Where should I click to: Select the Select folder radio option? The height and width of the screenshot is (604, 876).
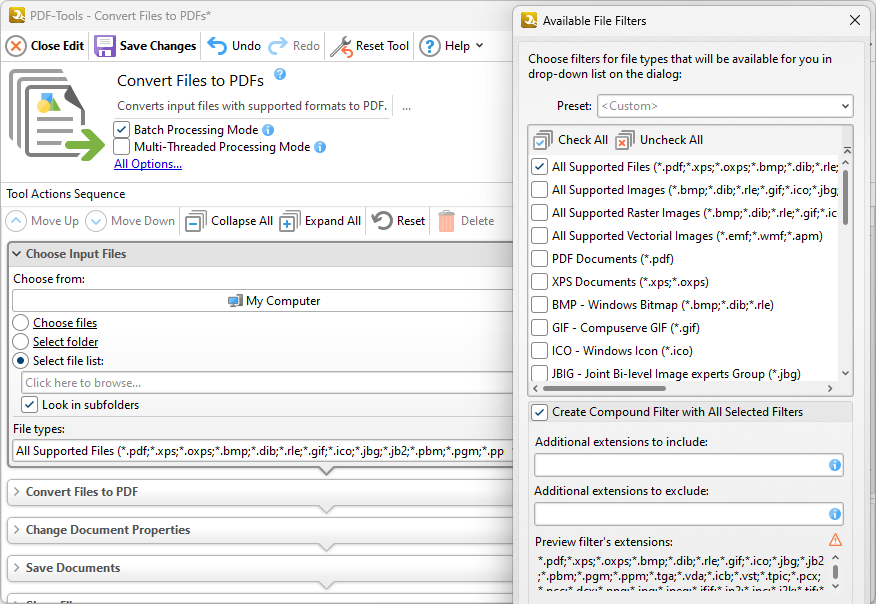click(21, 342)
